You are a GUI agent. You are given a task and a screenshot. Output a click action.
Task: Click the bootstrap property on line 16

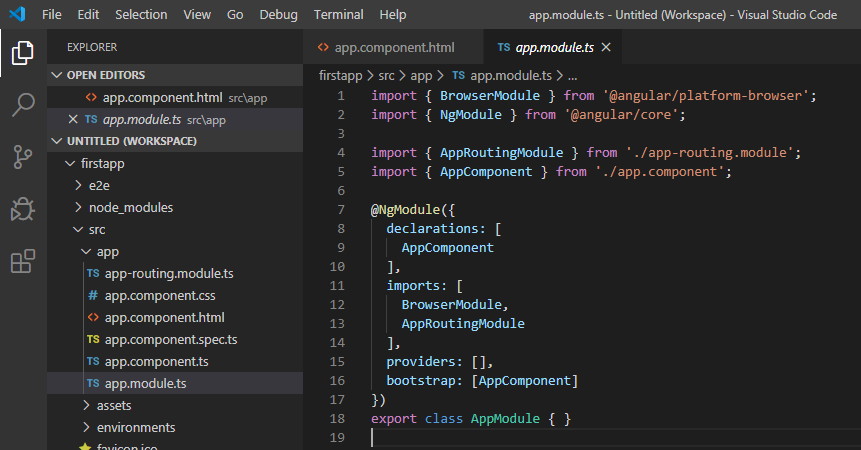pyautogui.click(x=421, y=380)
